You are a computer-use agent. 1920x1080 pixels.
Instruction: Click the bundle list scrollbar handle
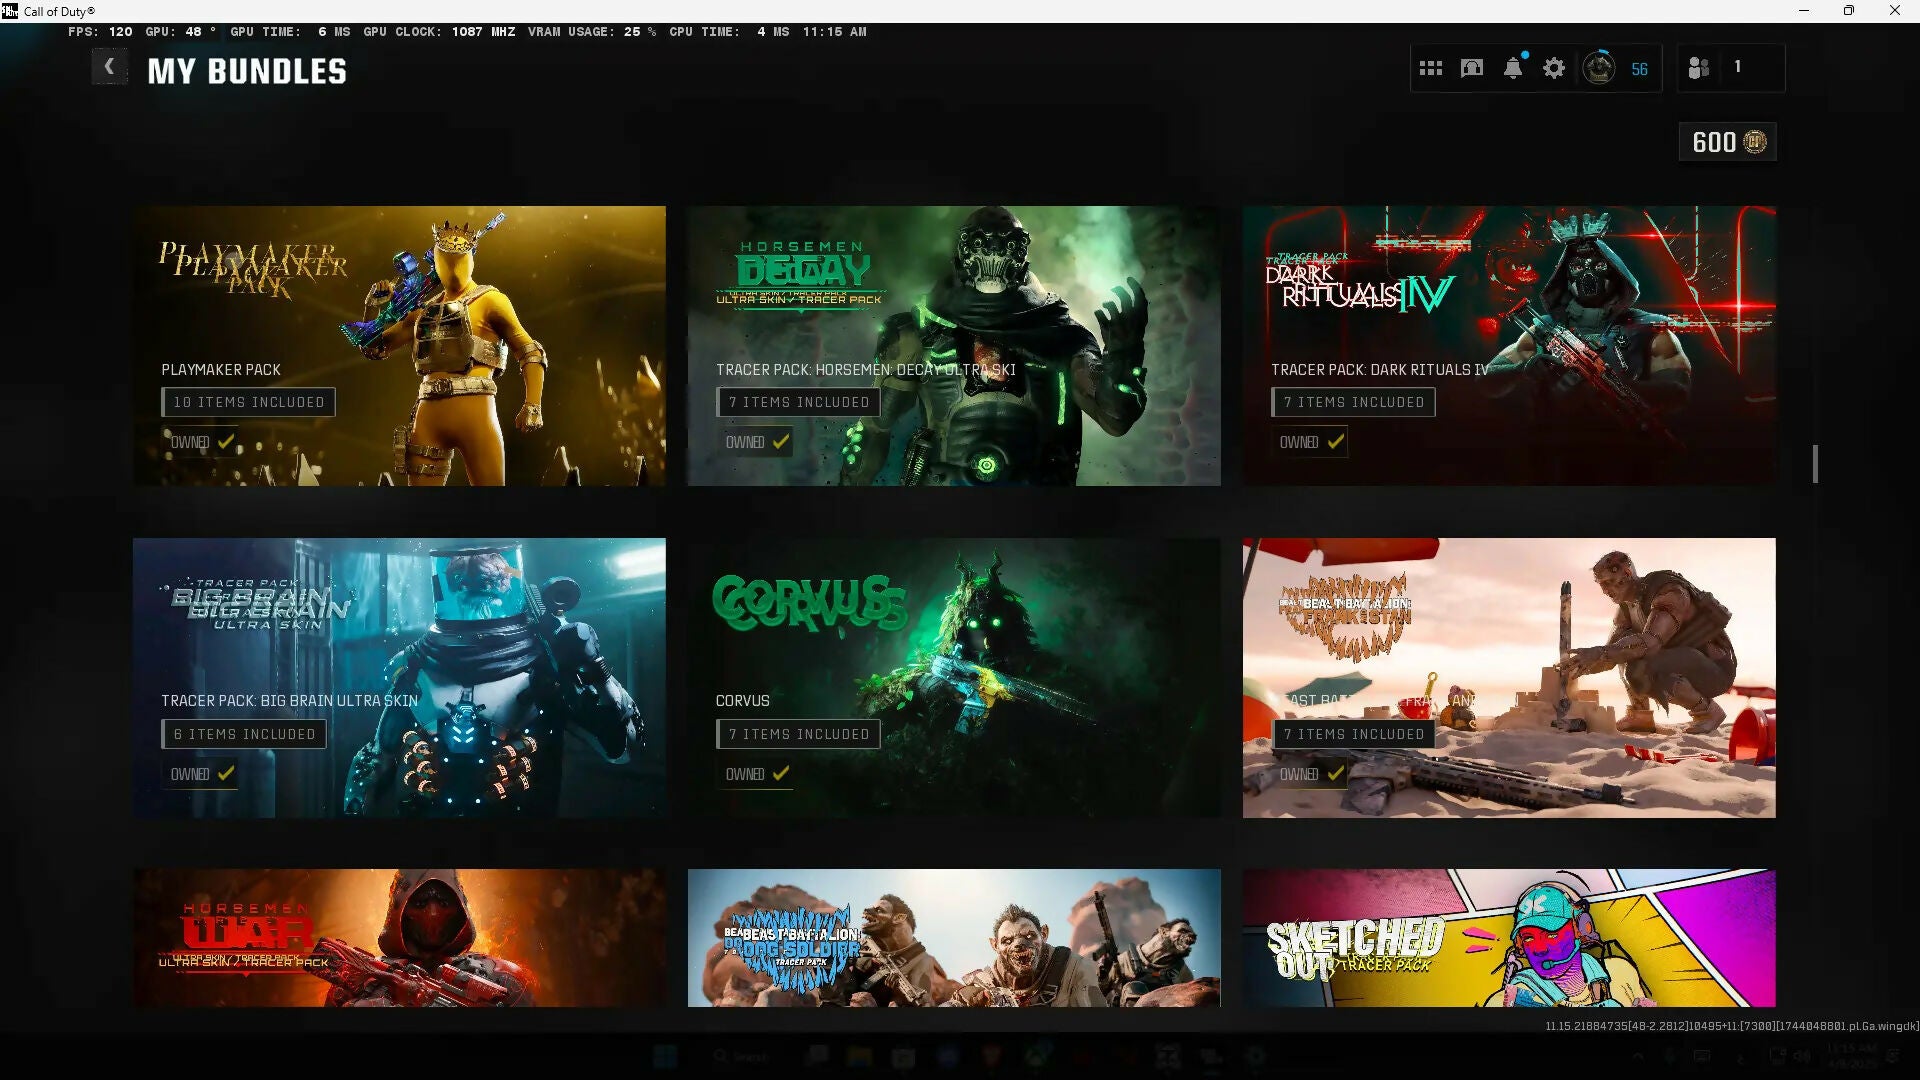coord(1815,464)
